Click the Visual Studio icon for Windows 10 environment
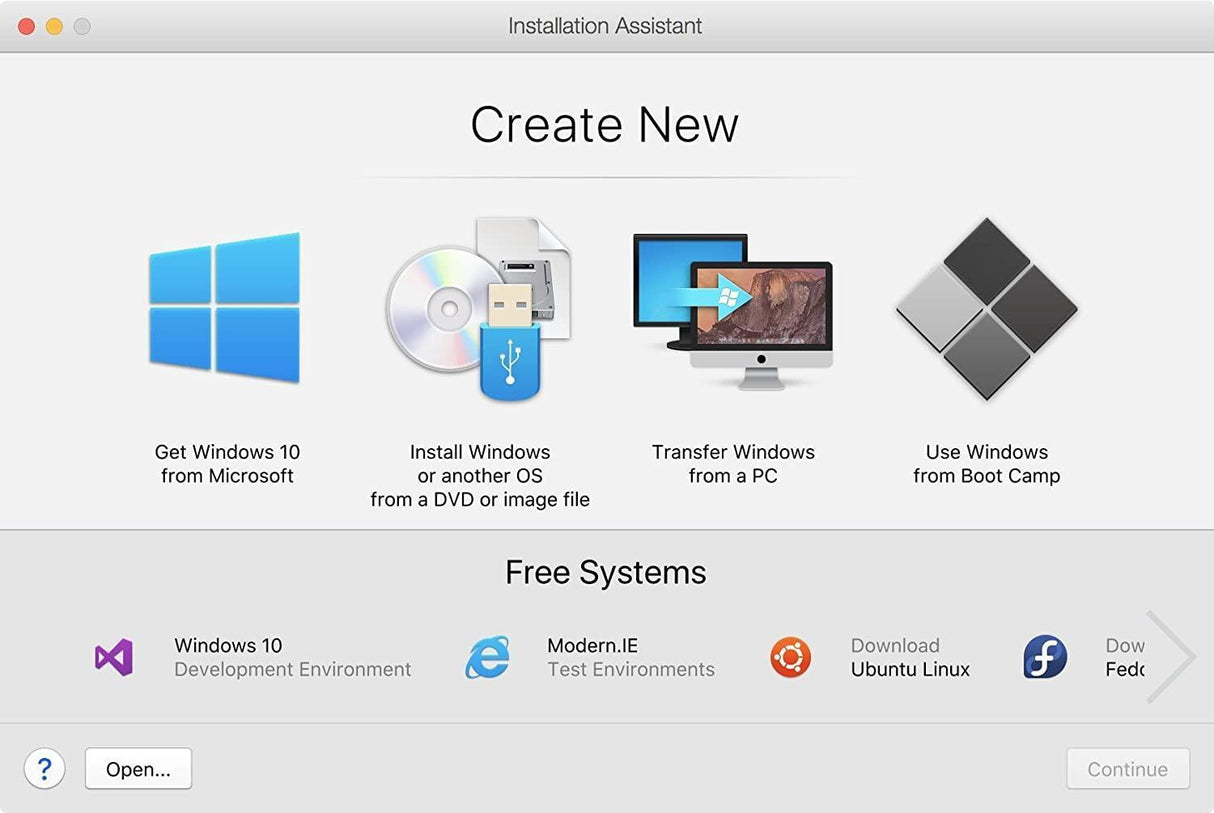 pyautogui.click(x=113, y=657)
